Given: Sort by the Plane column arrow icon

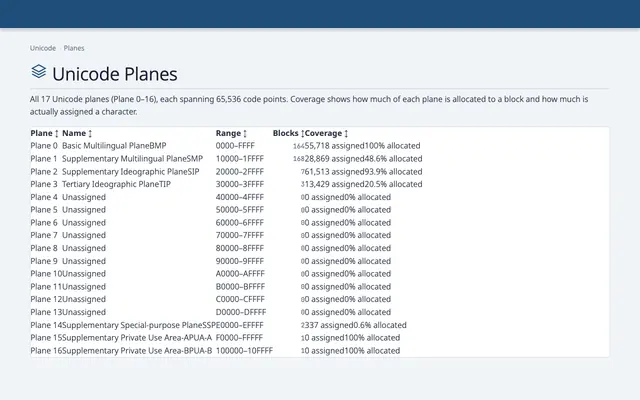Looking at the screenshot, I should click(x=57, y=133).
